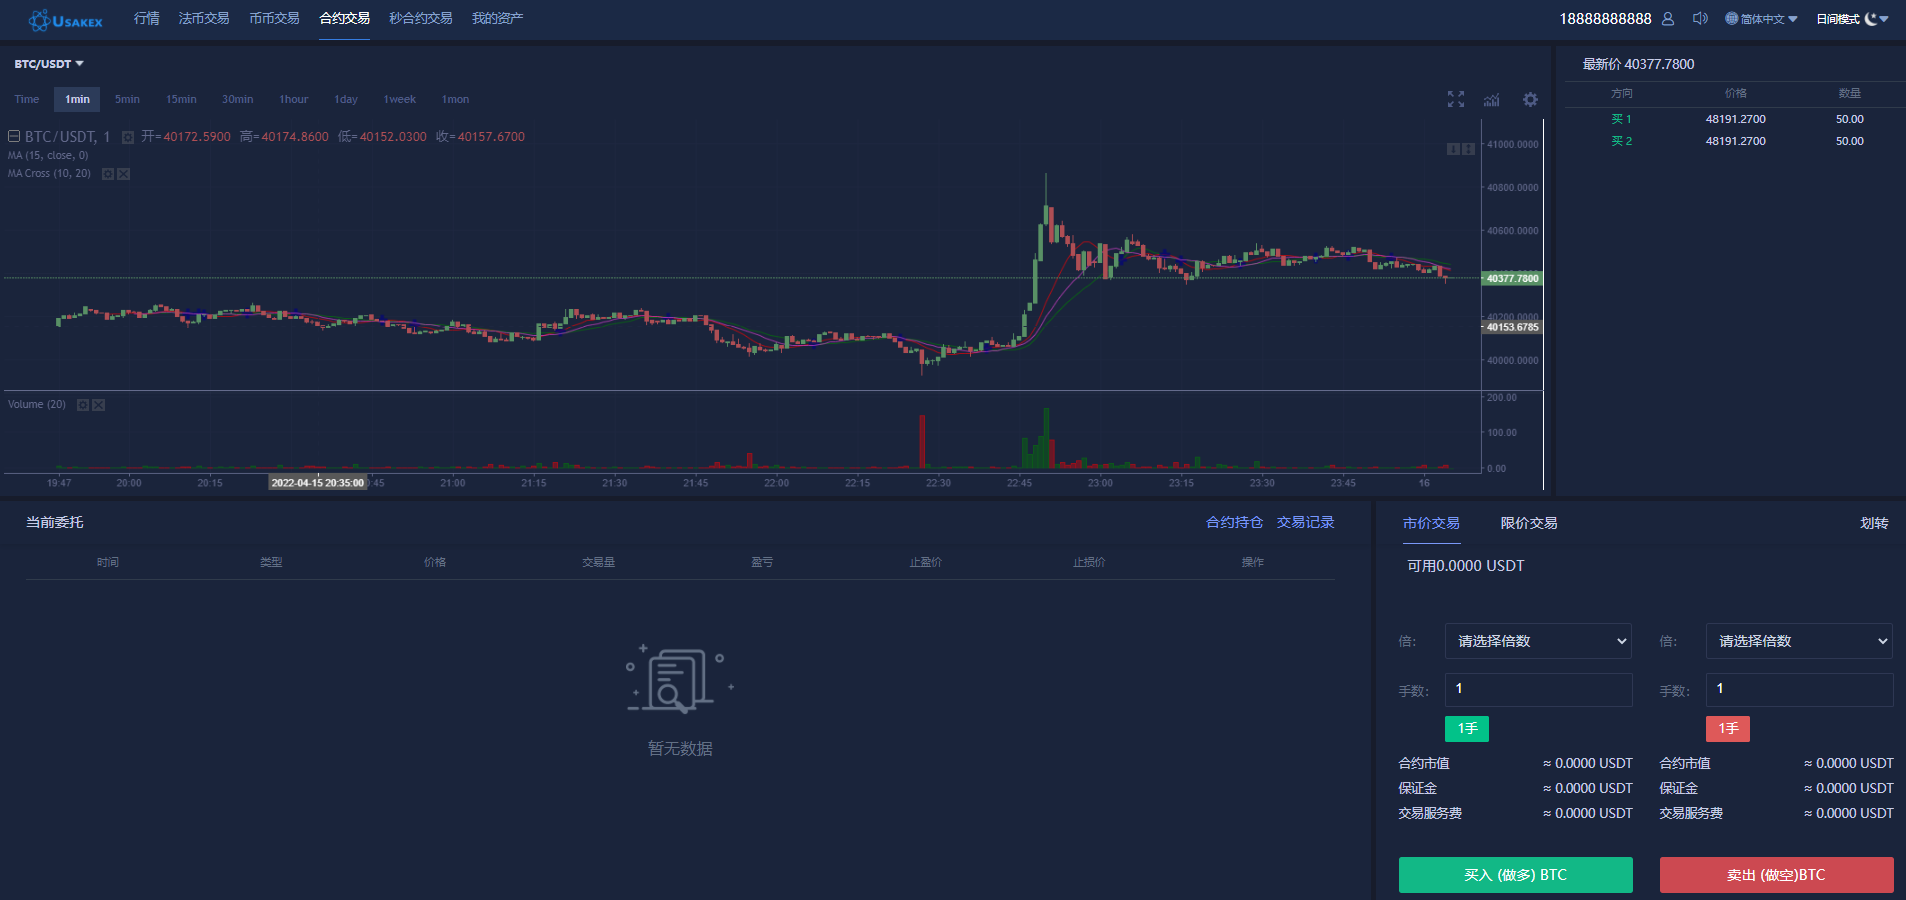Mute the sound notification icon
The width and height of the screenshot is (1906, 900).
pos(1700,18)
